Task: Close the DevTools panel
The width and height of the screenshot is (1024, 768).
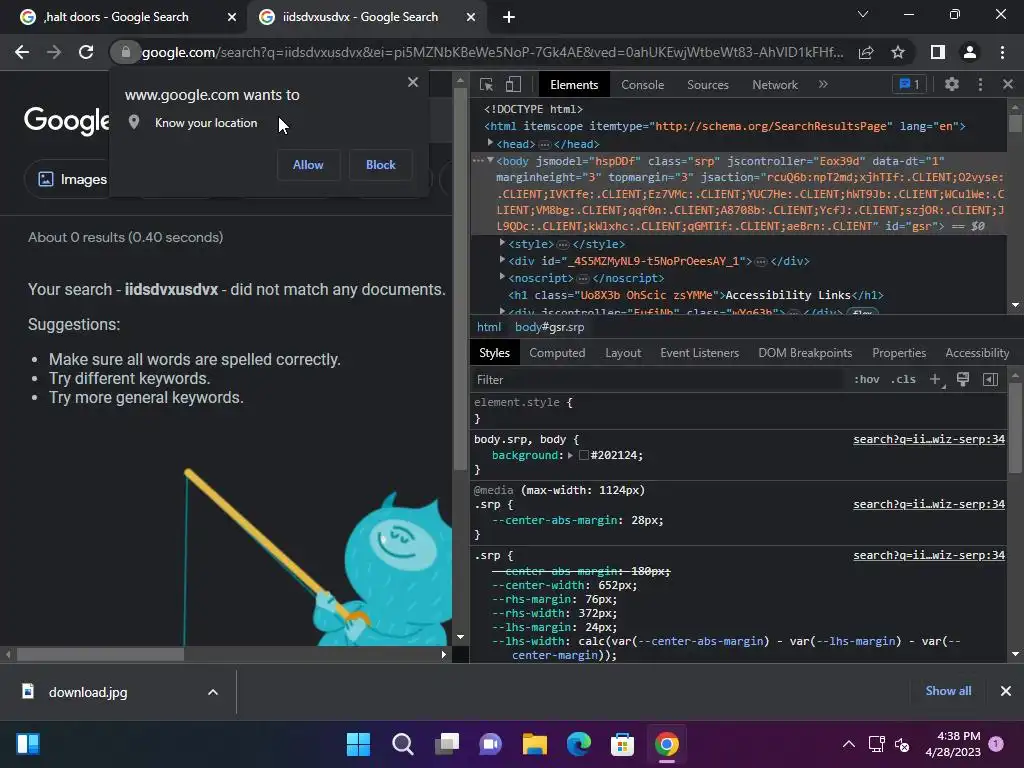Action: tap(1008, 84)
